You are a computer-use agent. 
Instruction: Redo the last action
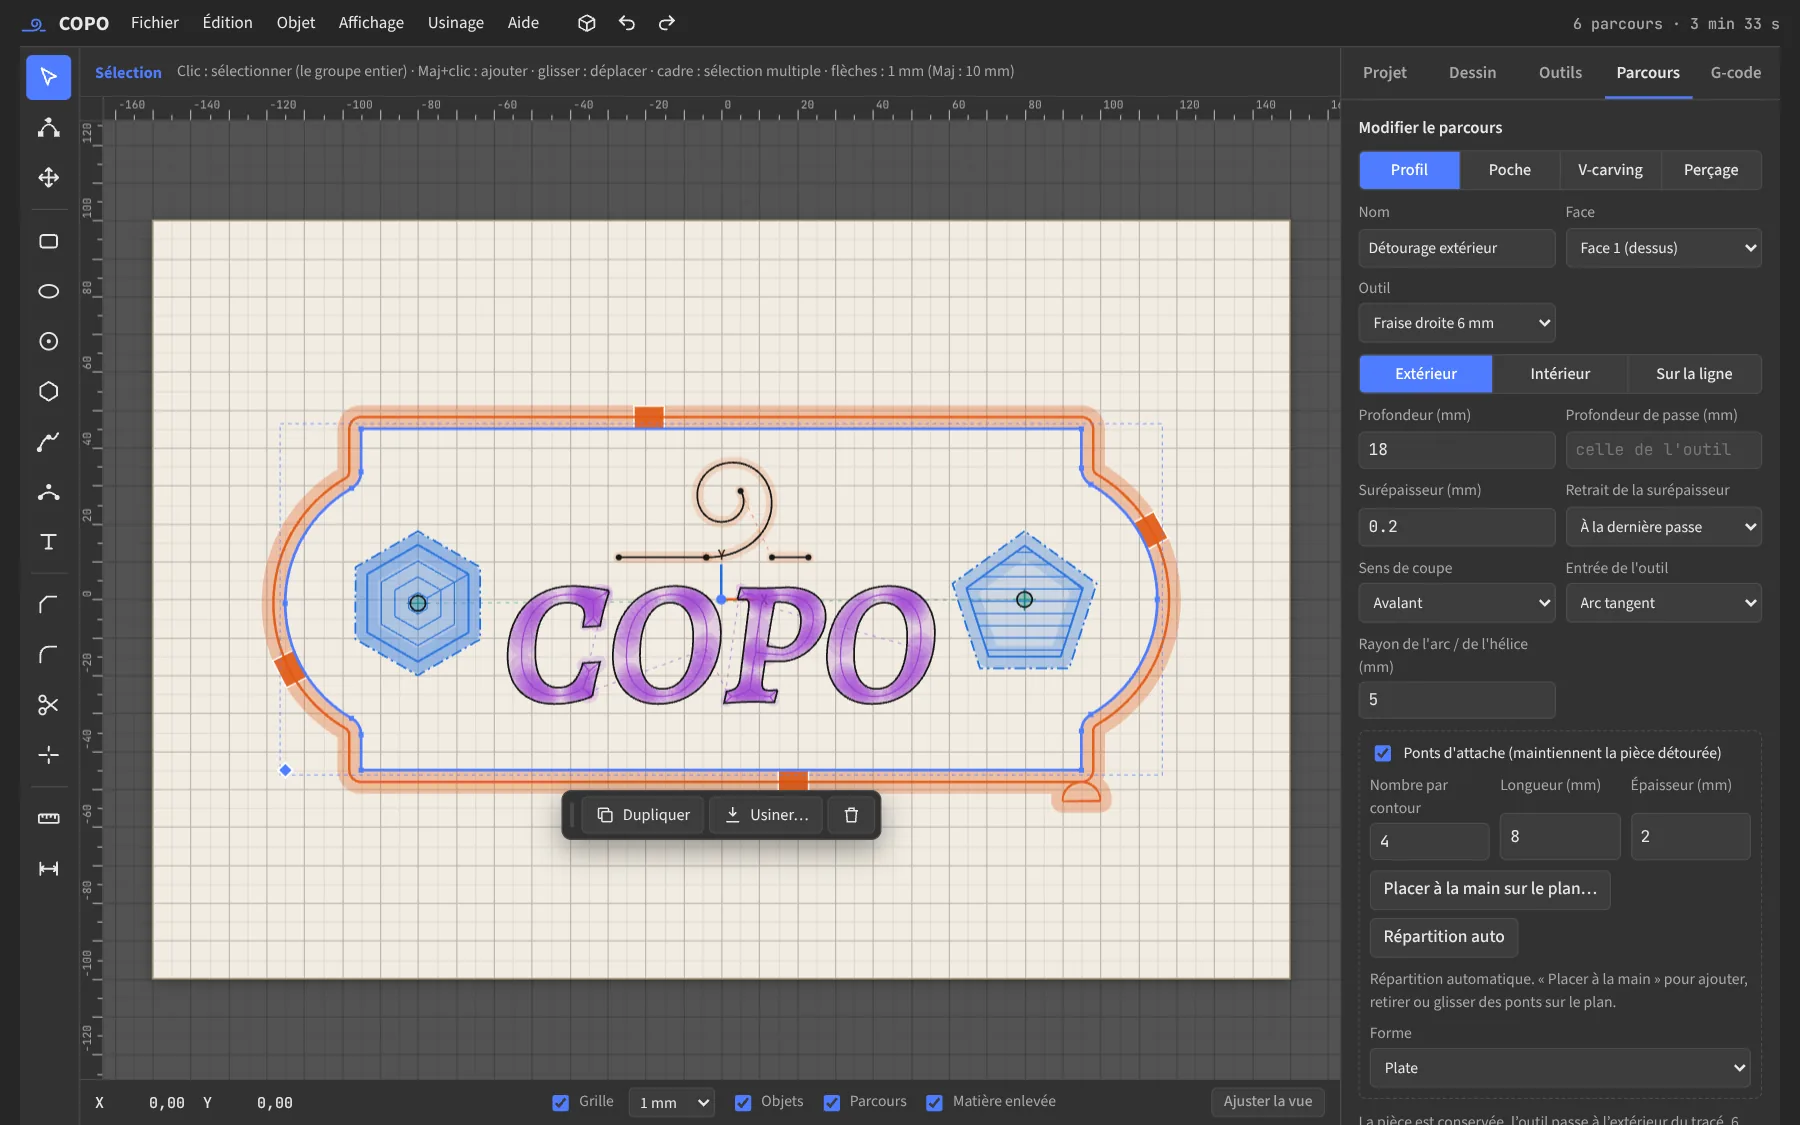coord(667,23)
